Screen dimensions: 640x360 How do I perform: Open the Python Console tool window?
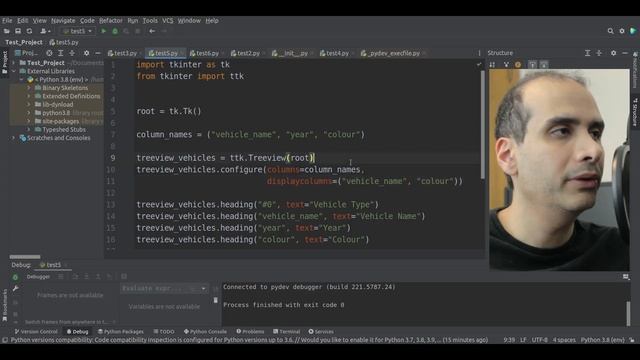[205, 331]
